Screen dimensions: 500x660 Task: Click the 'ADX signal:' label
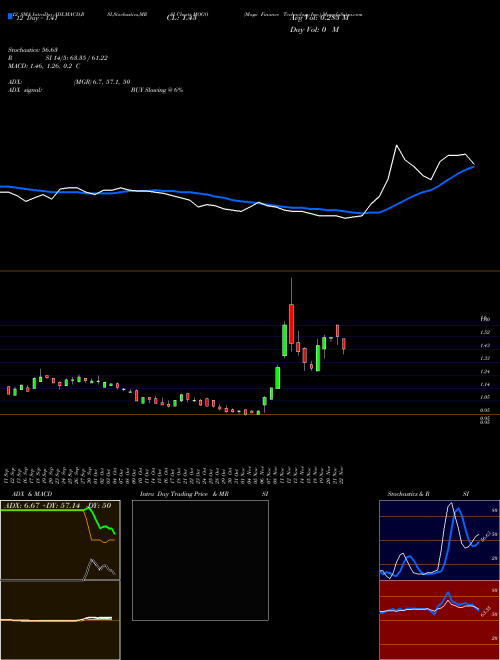tap(25, 90)
